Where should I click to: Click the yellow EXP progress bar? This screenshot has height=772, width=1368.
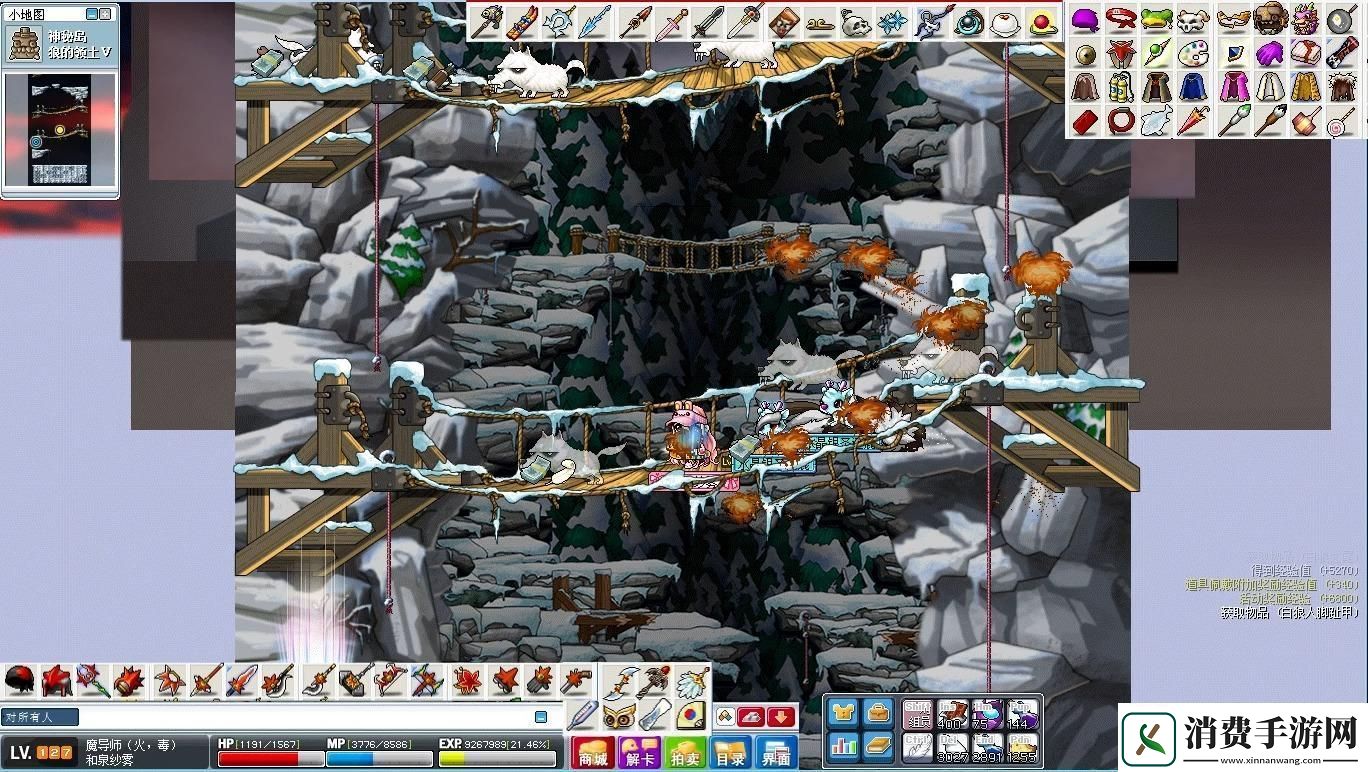[x=496, y=759]
